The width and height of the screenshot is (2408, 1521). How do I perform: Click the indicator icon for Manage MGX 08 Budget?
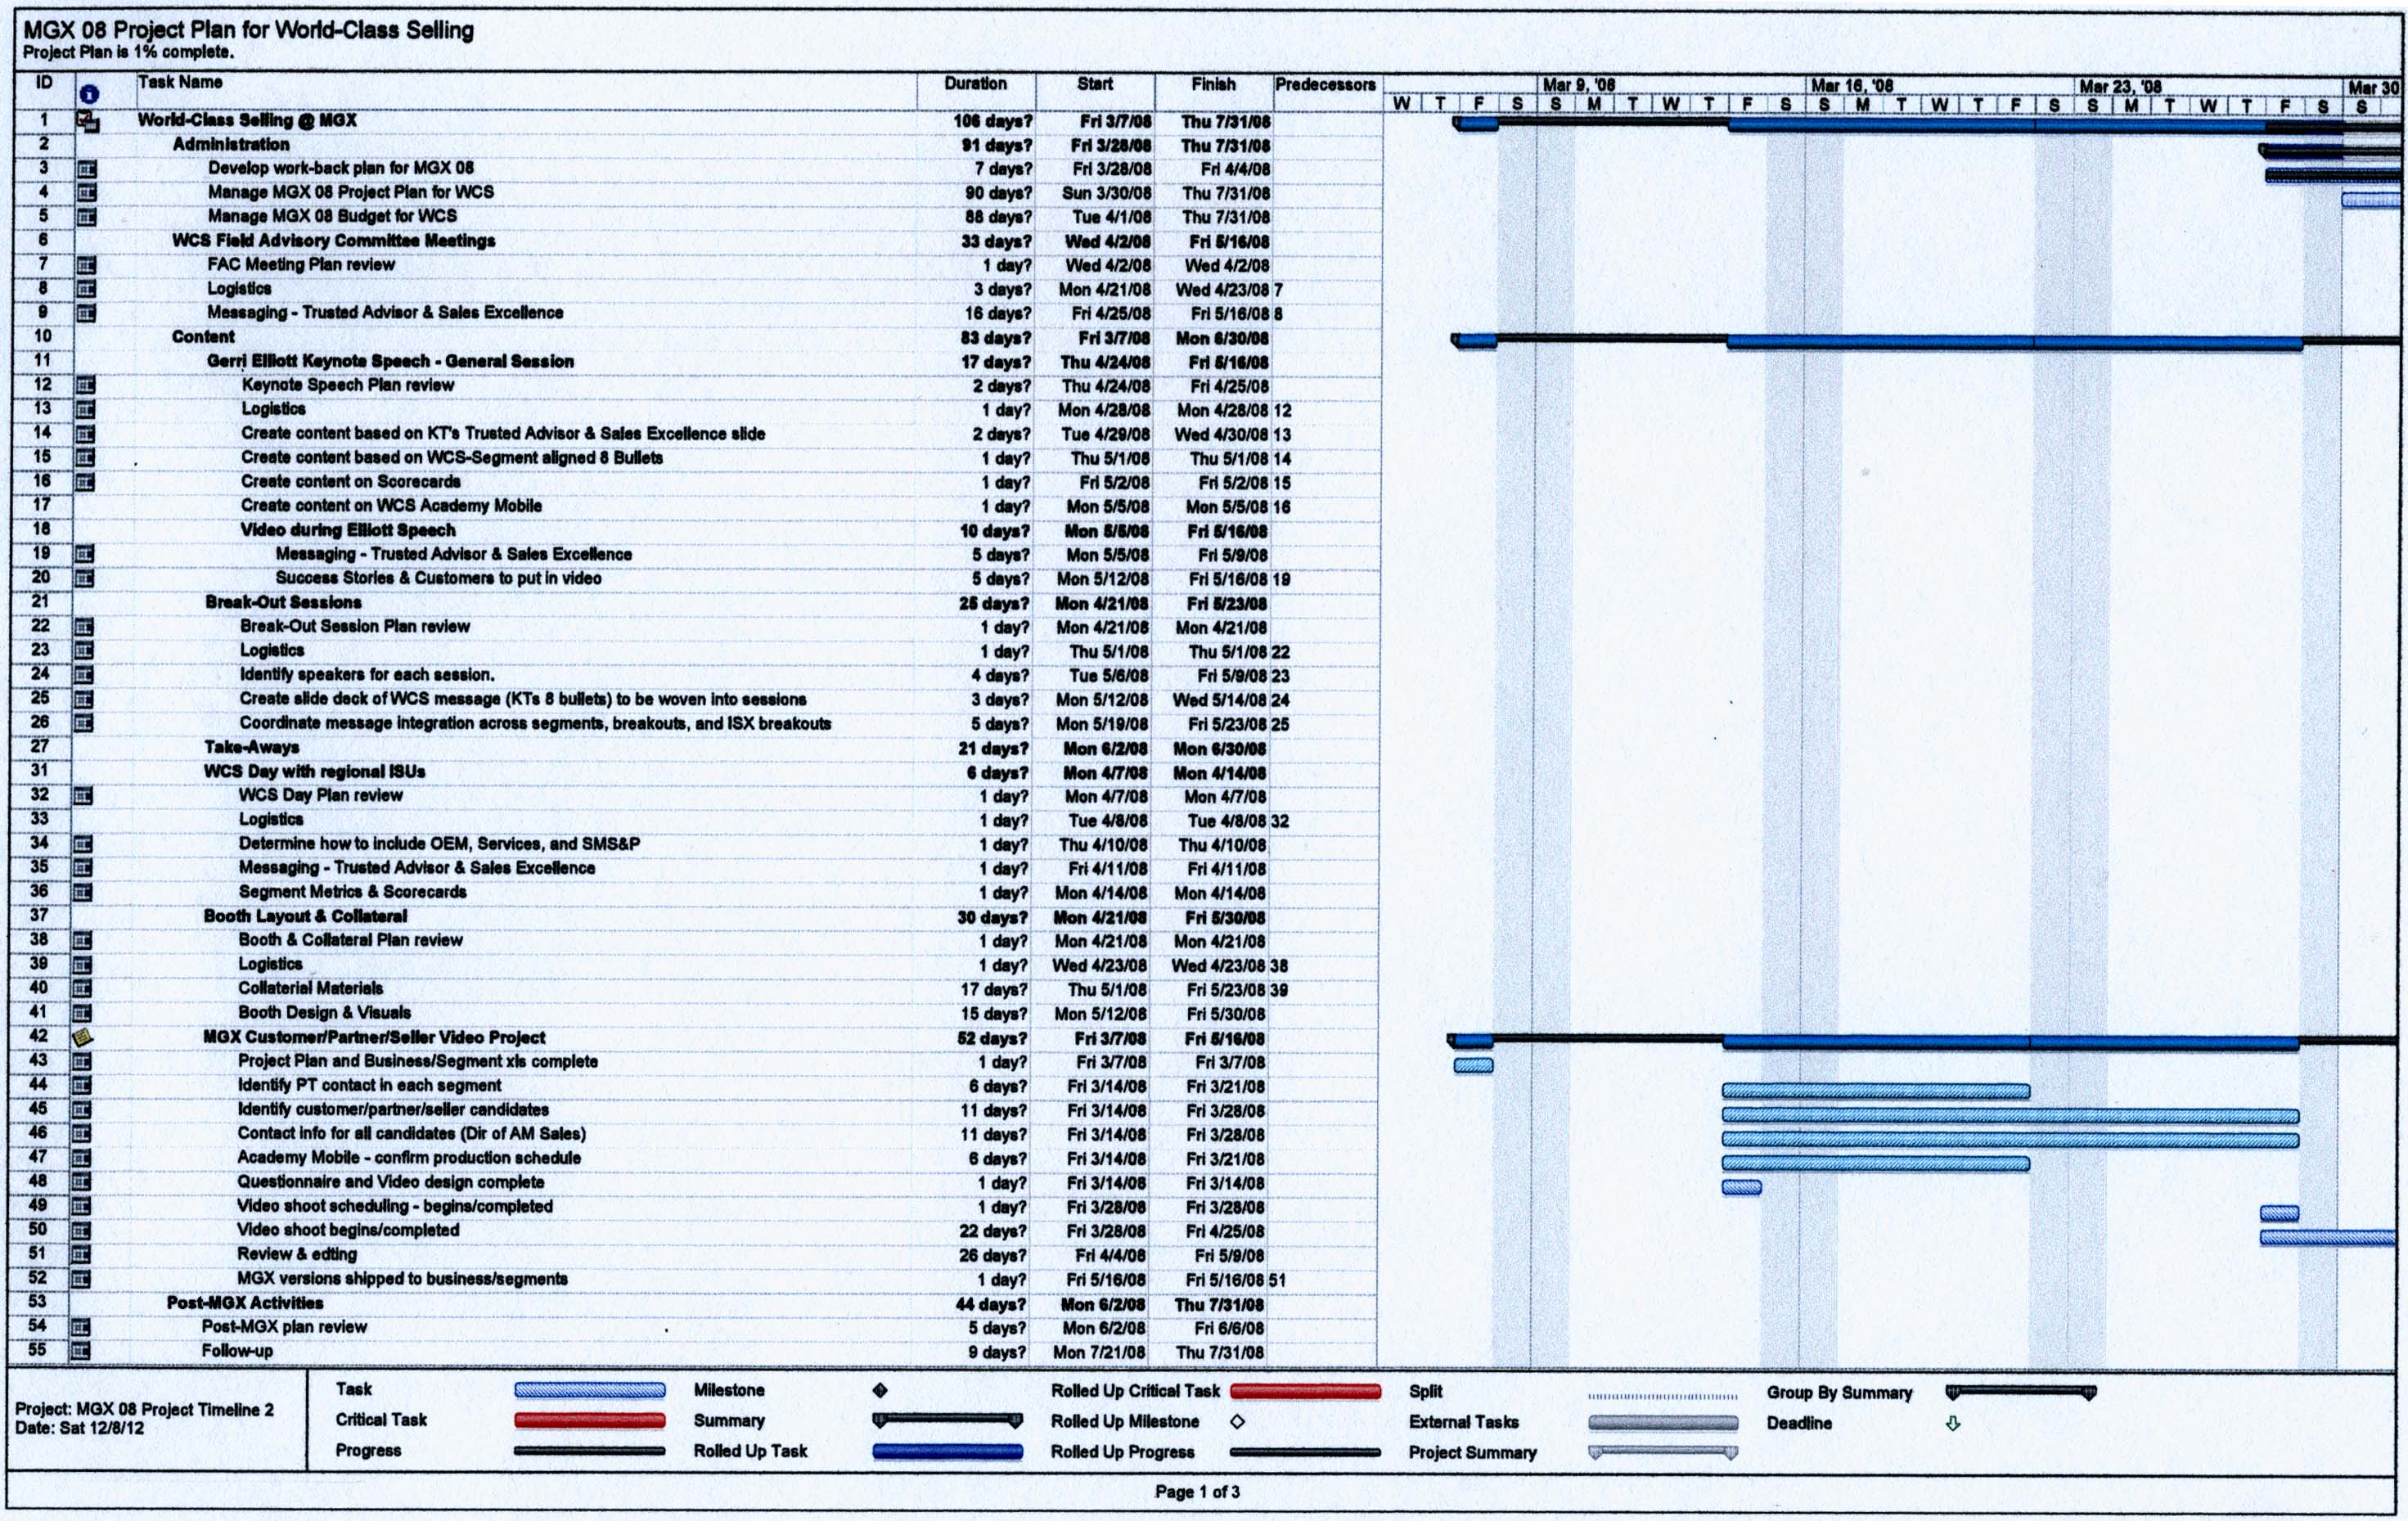pyautogui.click(x=87, y=217)
